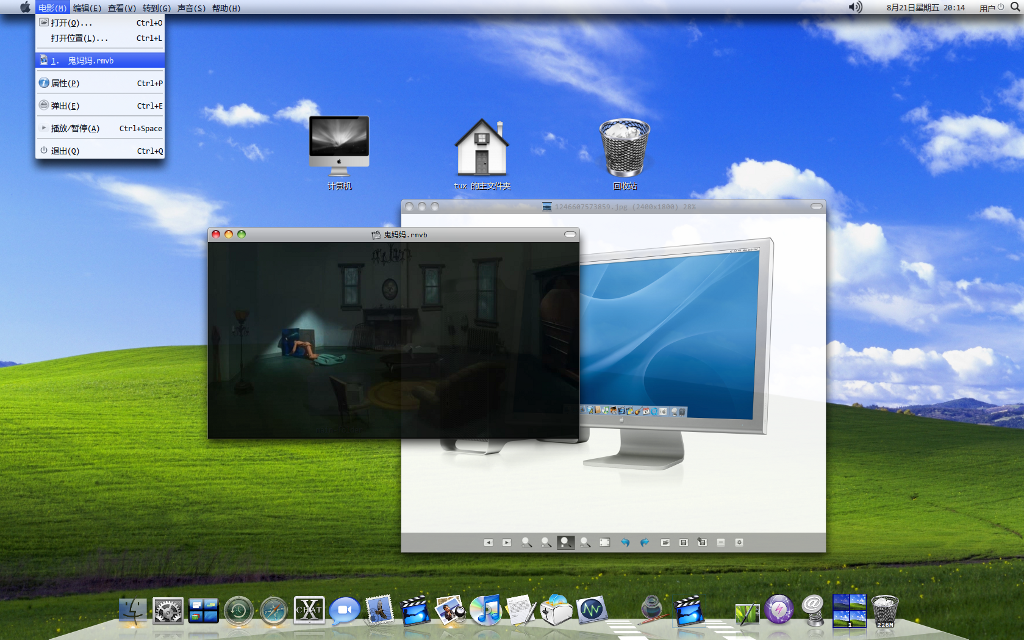Close the open 电影(M) menu

click(x=52, y=8)
